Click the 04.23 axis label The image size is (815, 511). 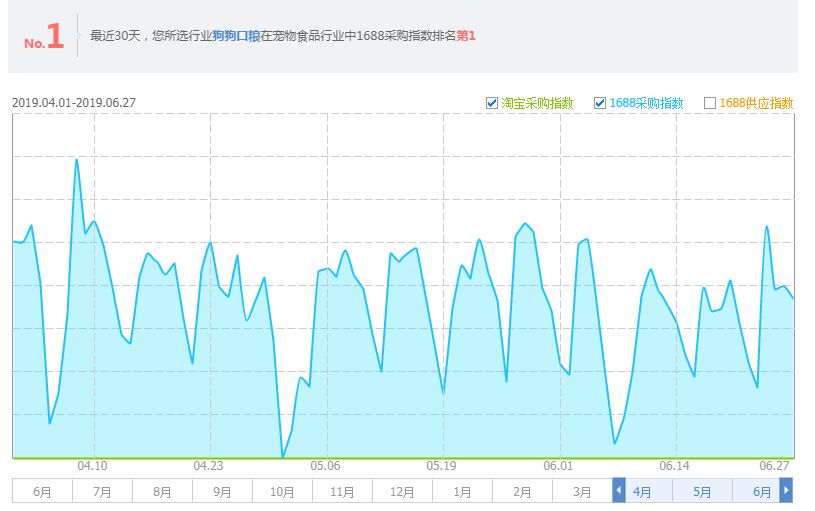208,465
